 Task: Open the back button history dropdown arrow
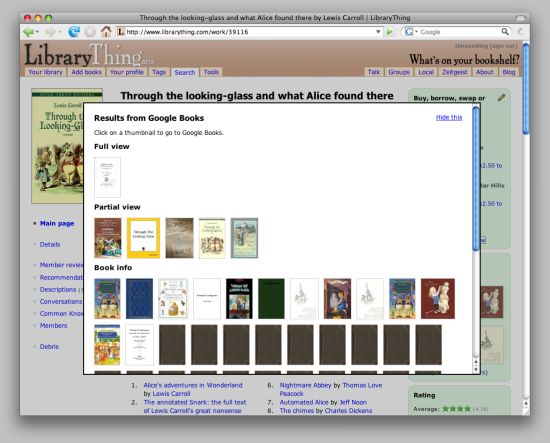tap(37, 32)
